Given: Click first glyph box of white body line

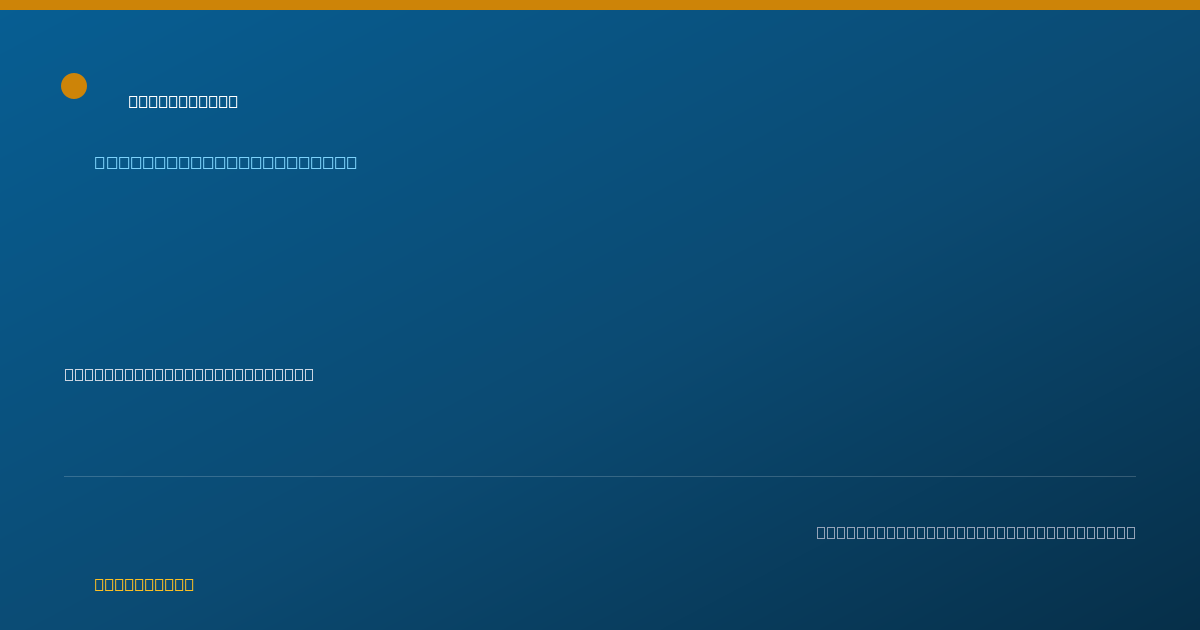Looking at the screenshot, I should pyautogui.click(x=70, y=374).
